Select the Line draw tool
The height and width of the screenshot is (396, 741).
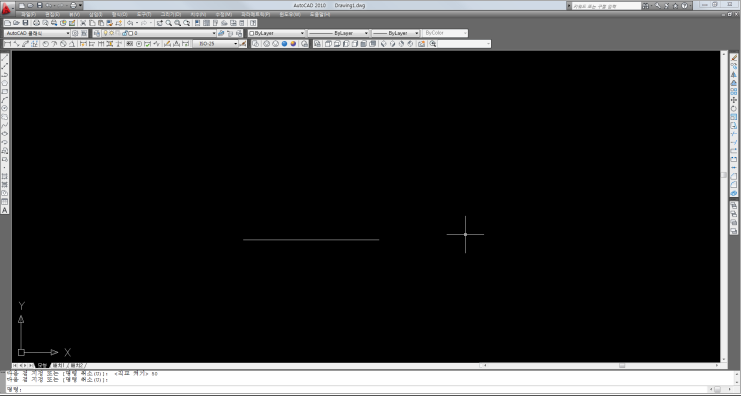(5, 58)
